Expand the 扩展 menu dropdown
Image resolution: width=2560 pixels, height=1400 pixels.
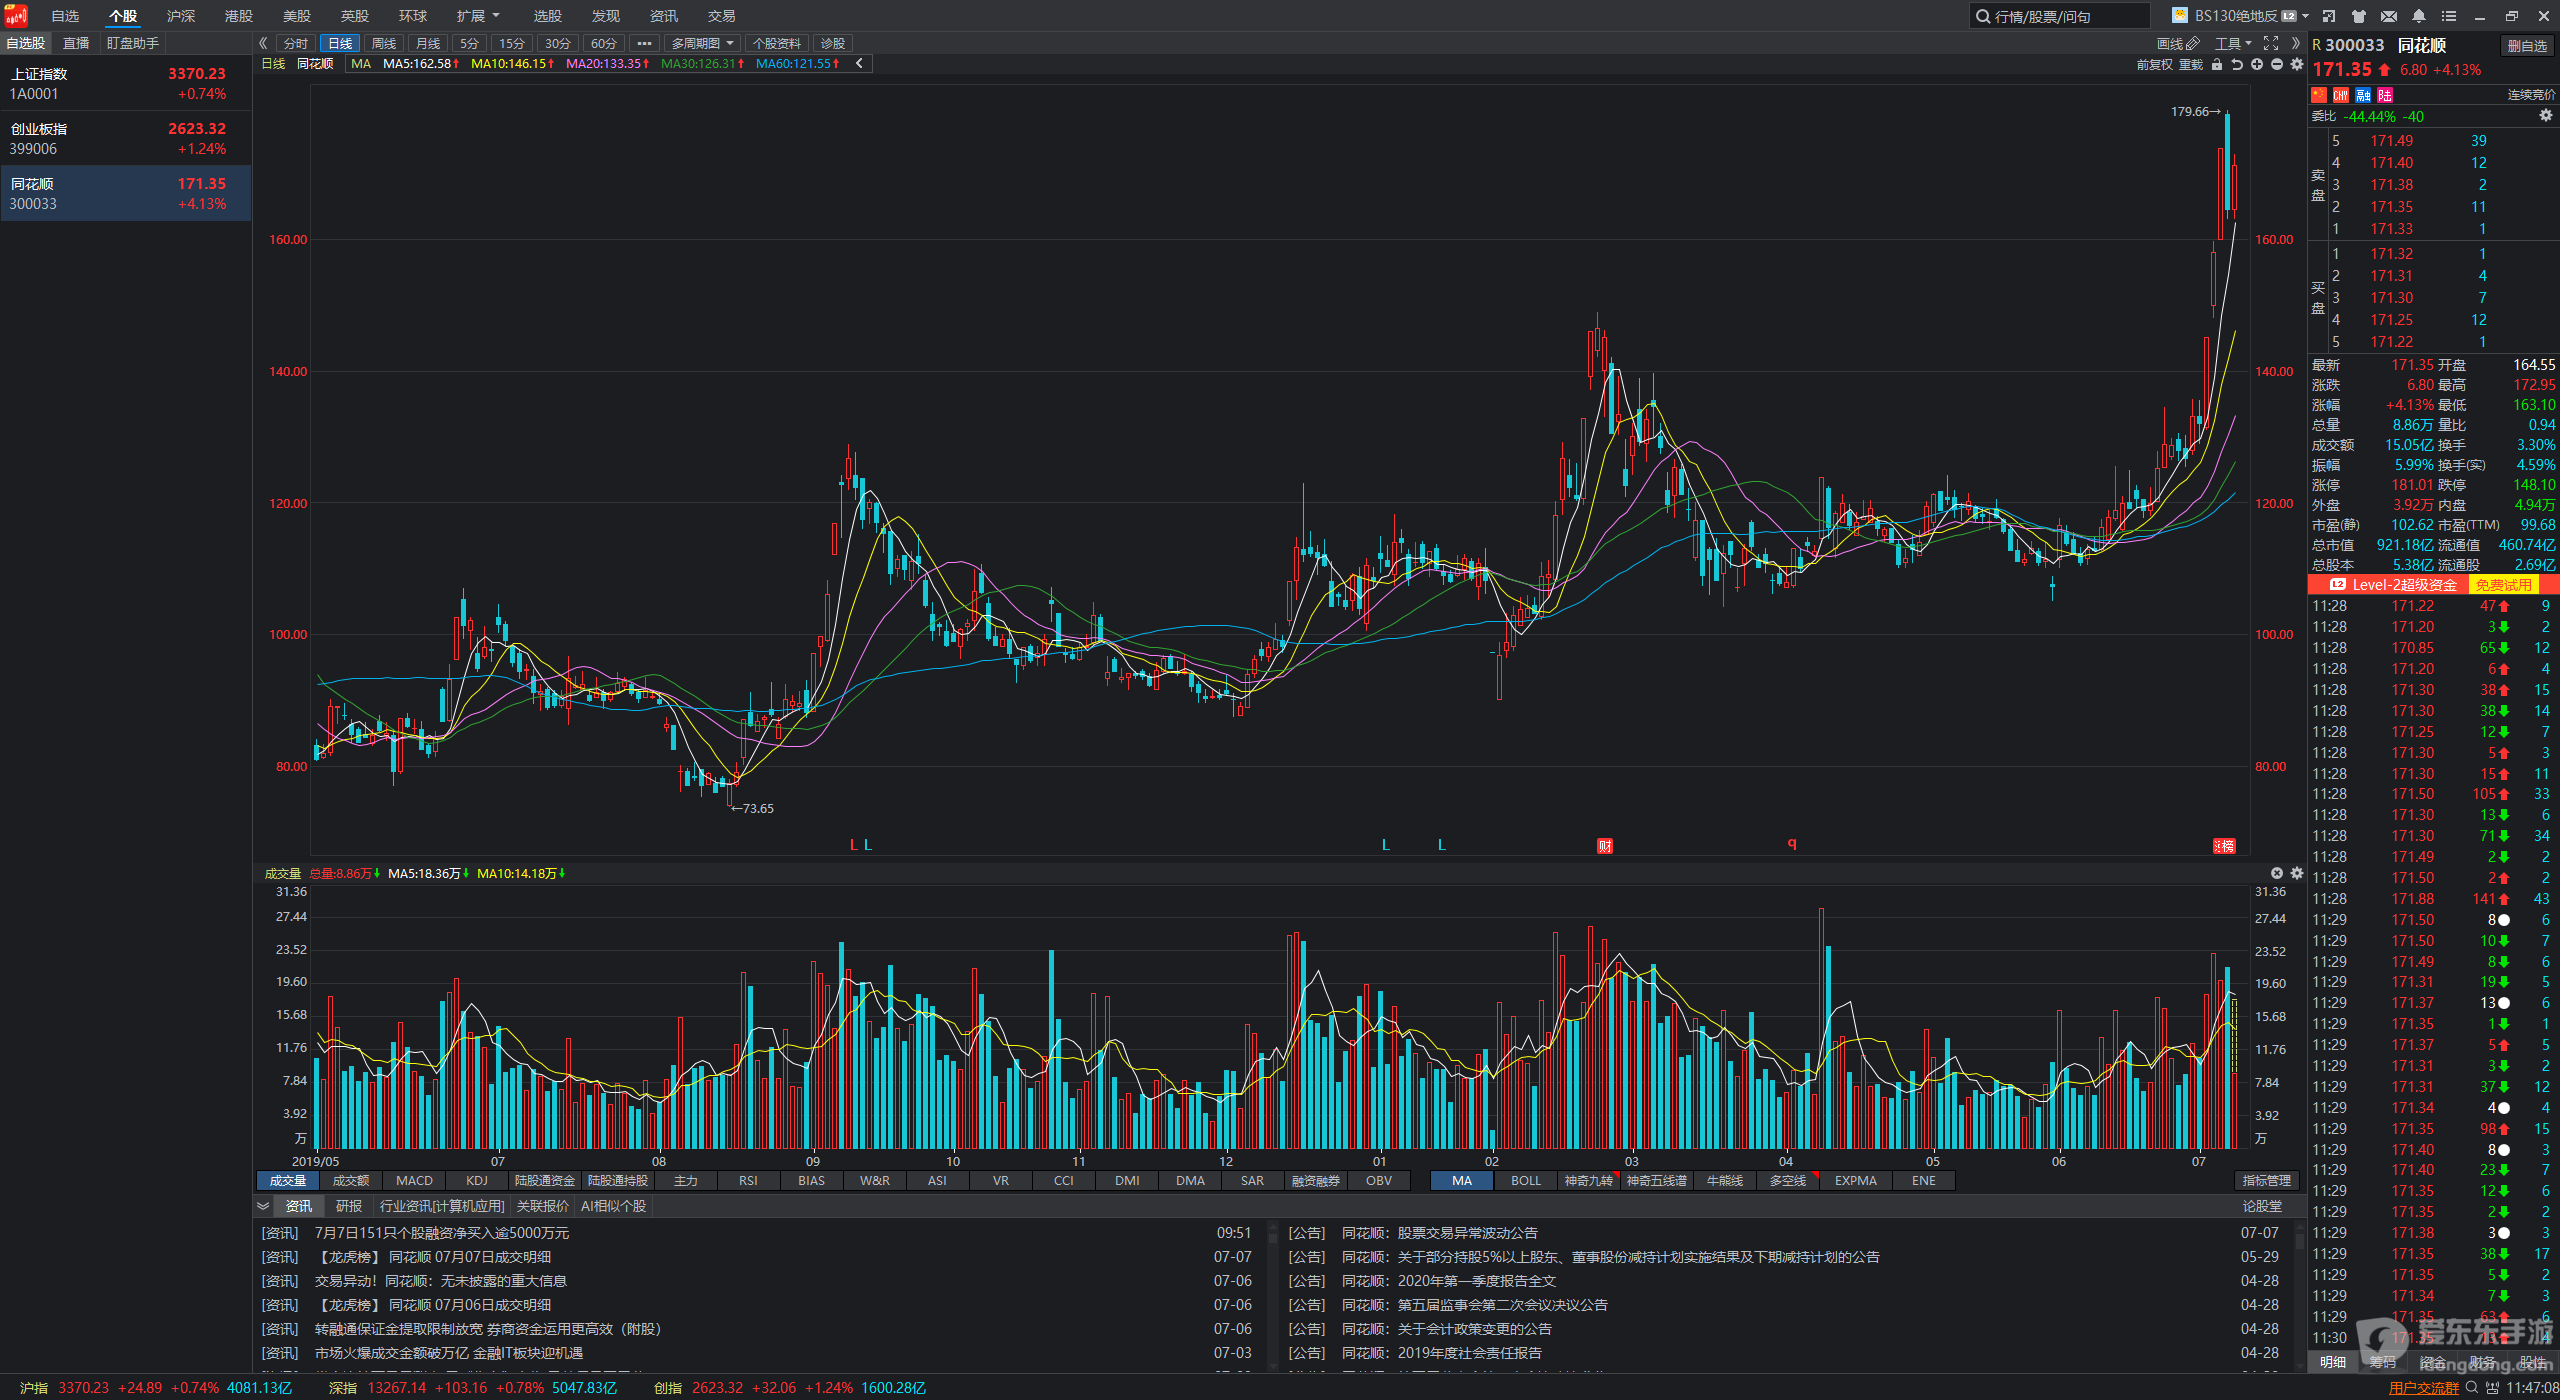coord(477,16)
